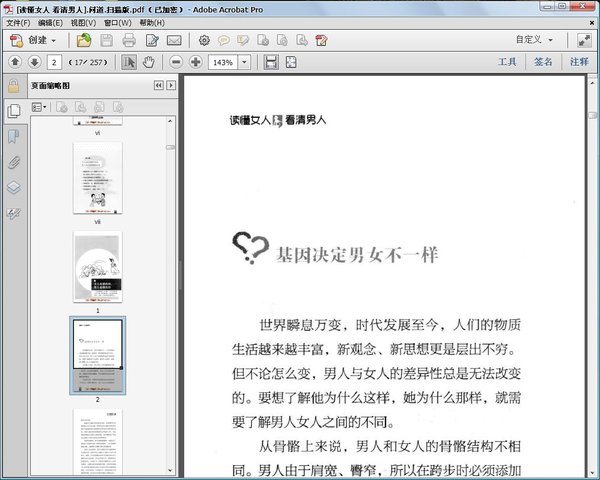Open the 自定义 (Customize) dropdown
600x480 pixels.
(x=533, y=41)
